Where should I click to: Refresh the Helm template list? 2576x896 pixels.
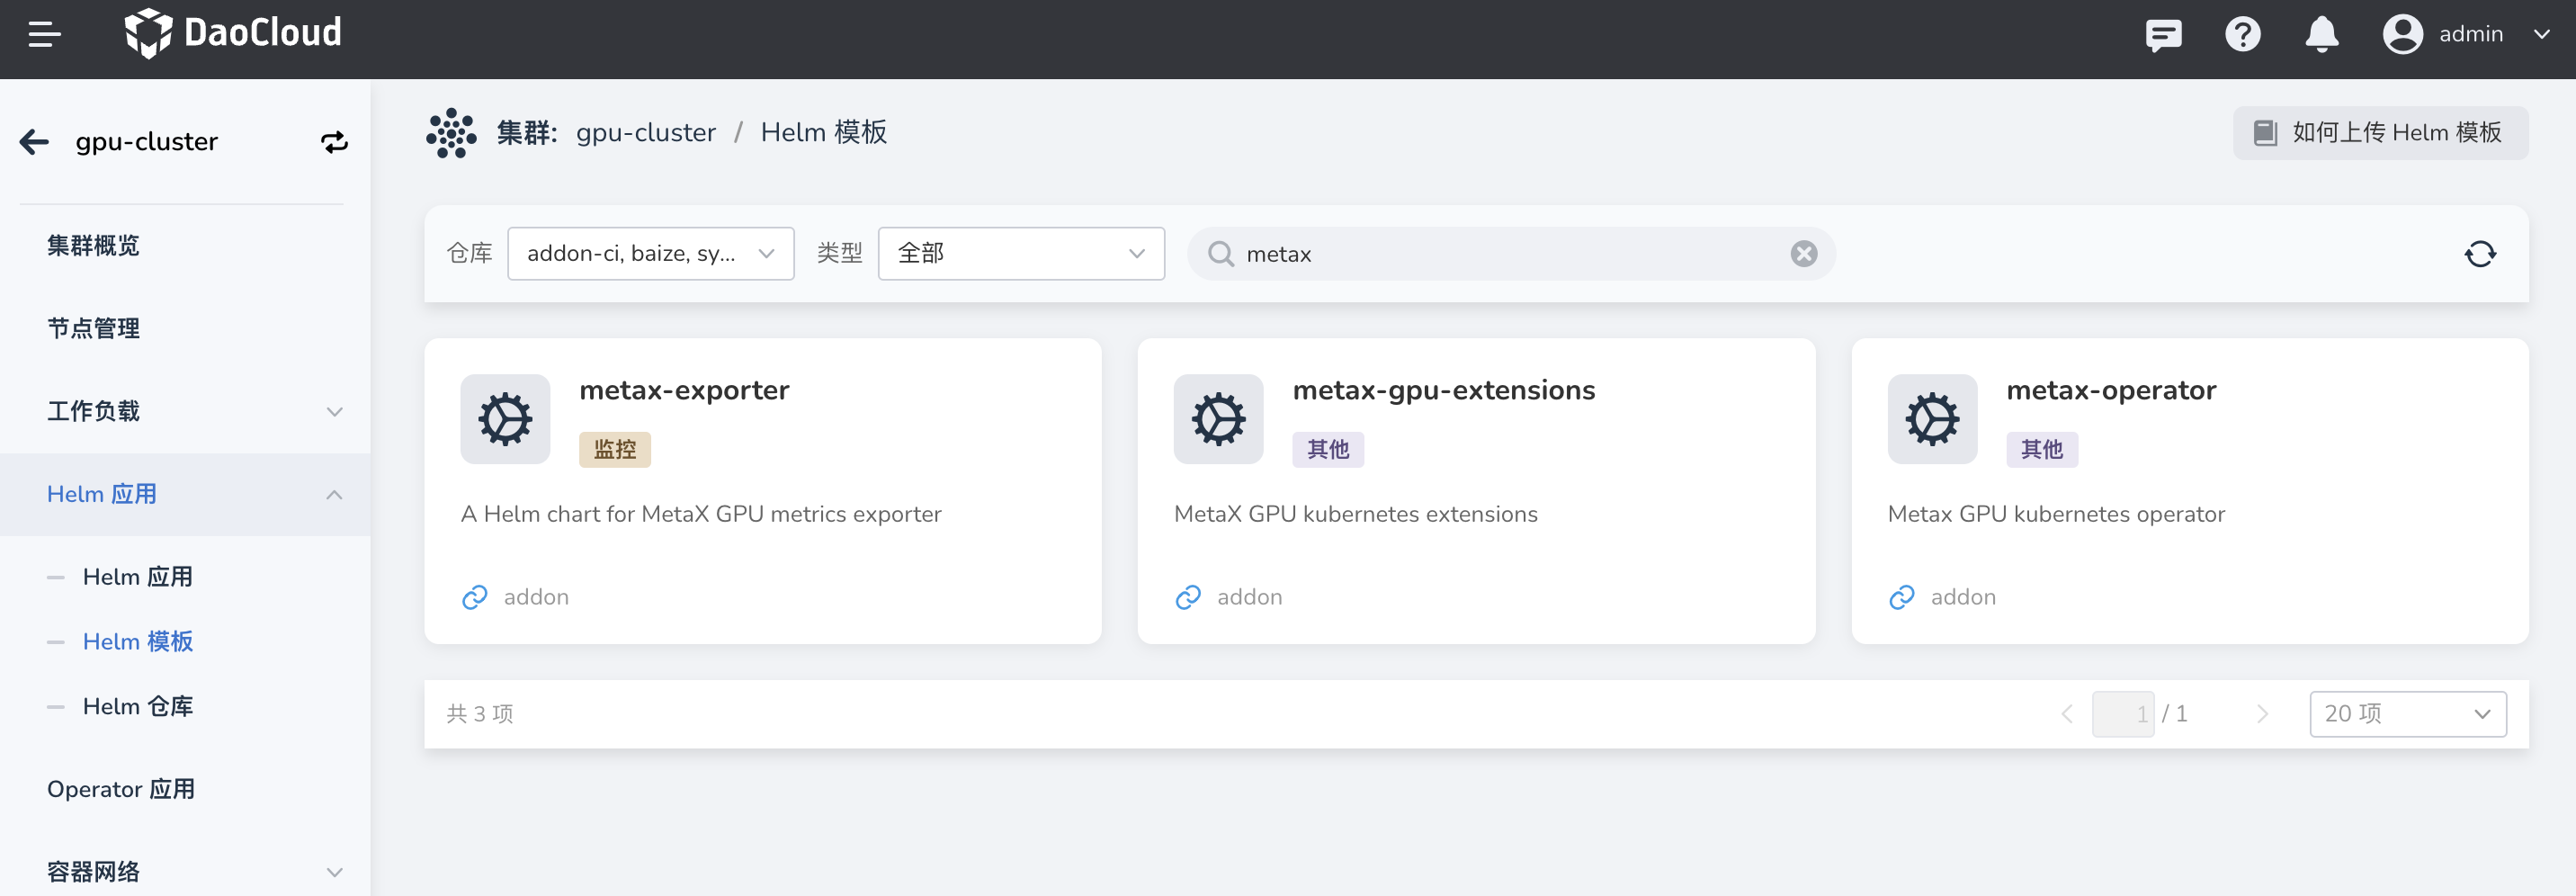(2479, 254)
